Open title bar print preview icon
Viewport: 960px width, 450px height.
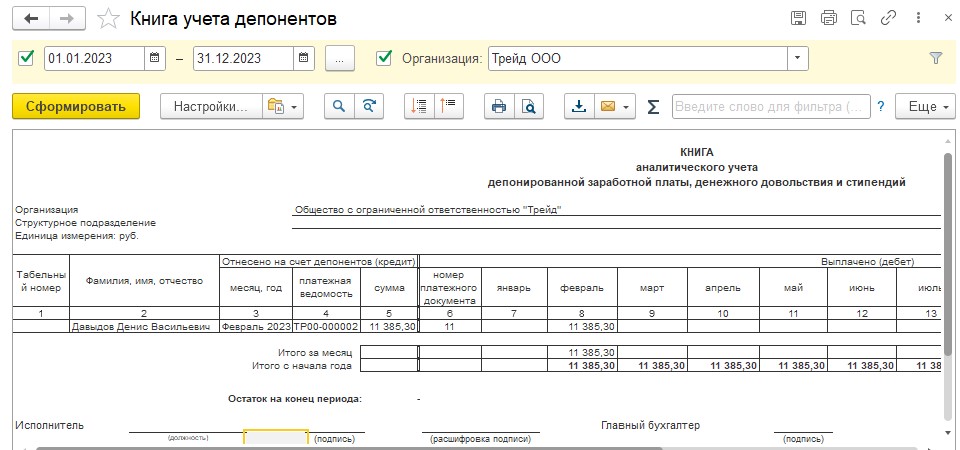[x=858, y=18]
